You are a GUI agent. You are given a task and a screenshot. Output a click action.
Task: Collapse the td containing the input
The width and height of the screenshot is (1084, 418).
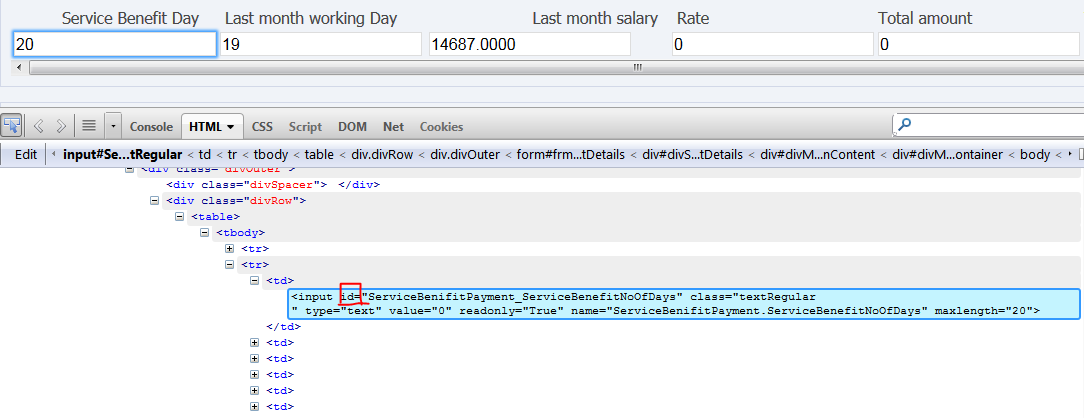tap(254, 280)
